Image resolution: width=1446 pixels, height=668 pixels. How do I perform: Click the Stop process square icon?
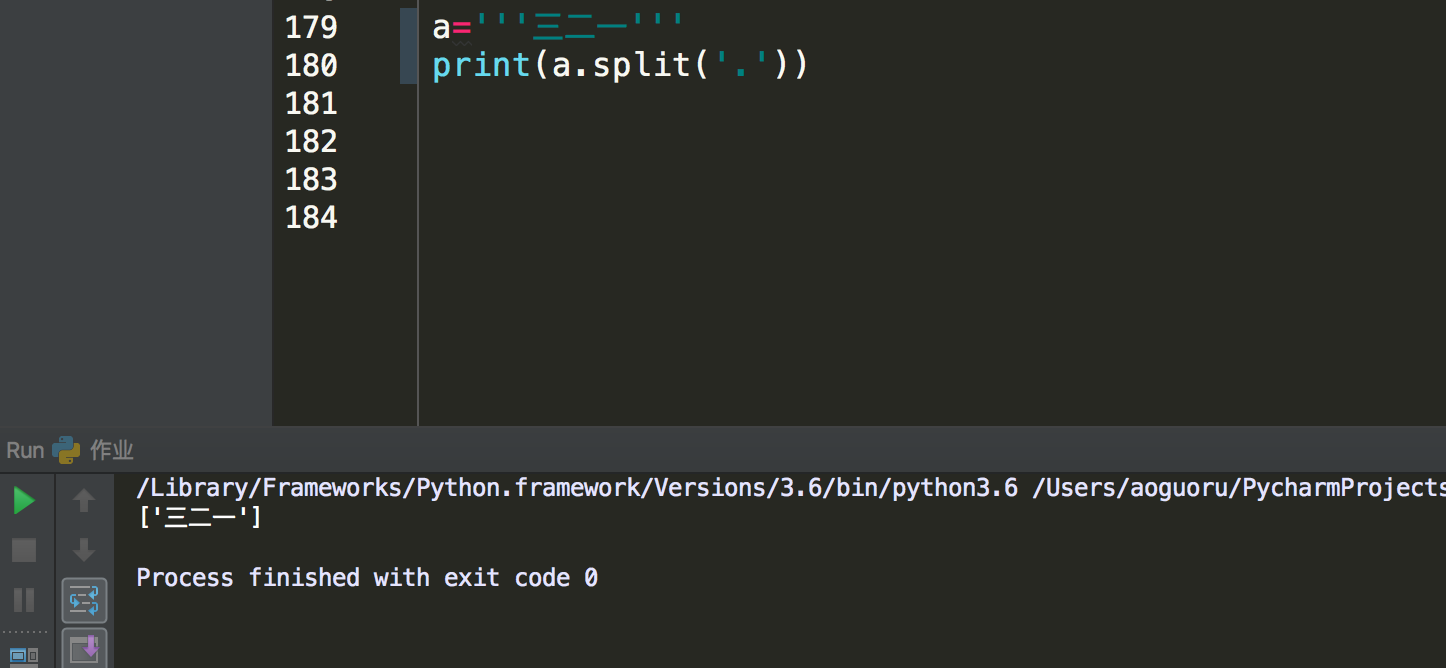pyautogui.click(x=24, y=549)
